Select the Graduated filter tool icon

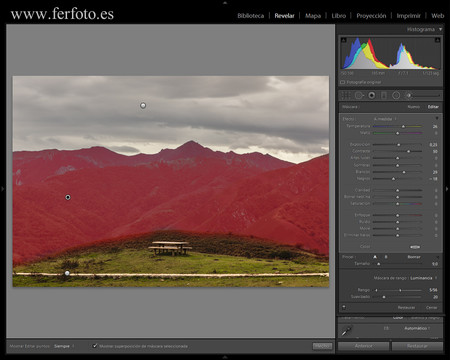pyautogui.click(x=384, y=96)
